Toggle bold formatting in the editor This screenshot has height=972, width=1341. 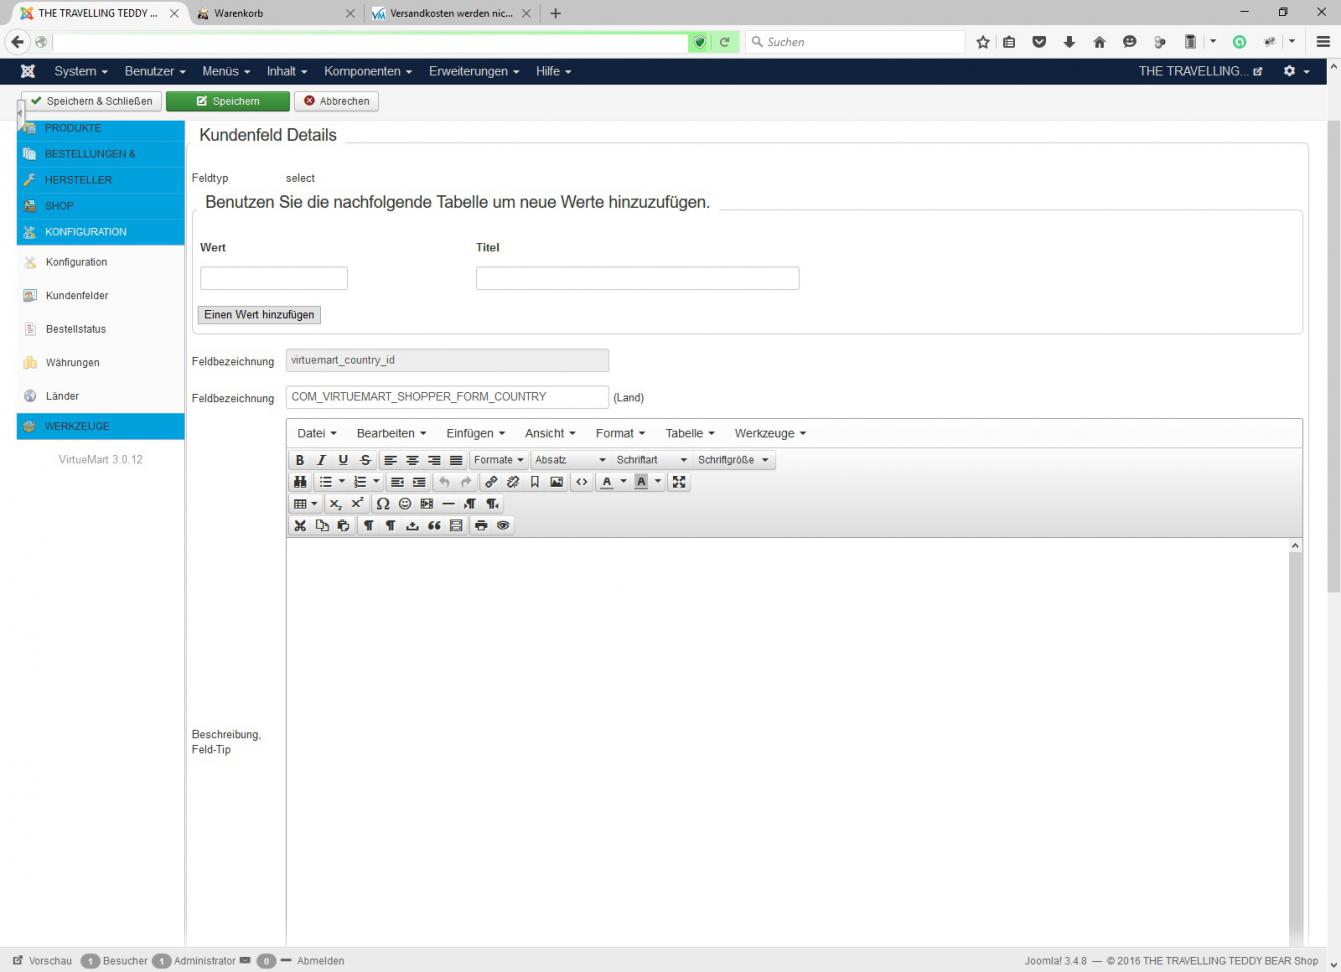[x=299, y=460]
